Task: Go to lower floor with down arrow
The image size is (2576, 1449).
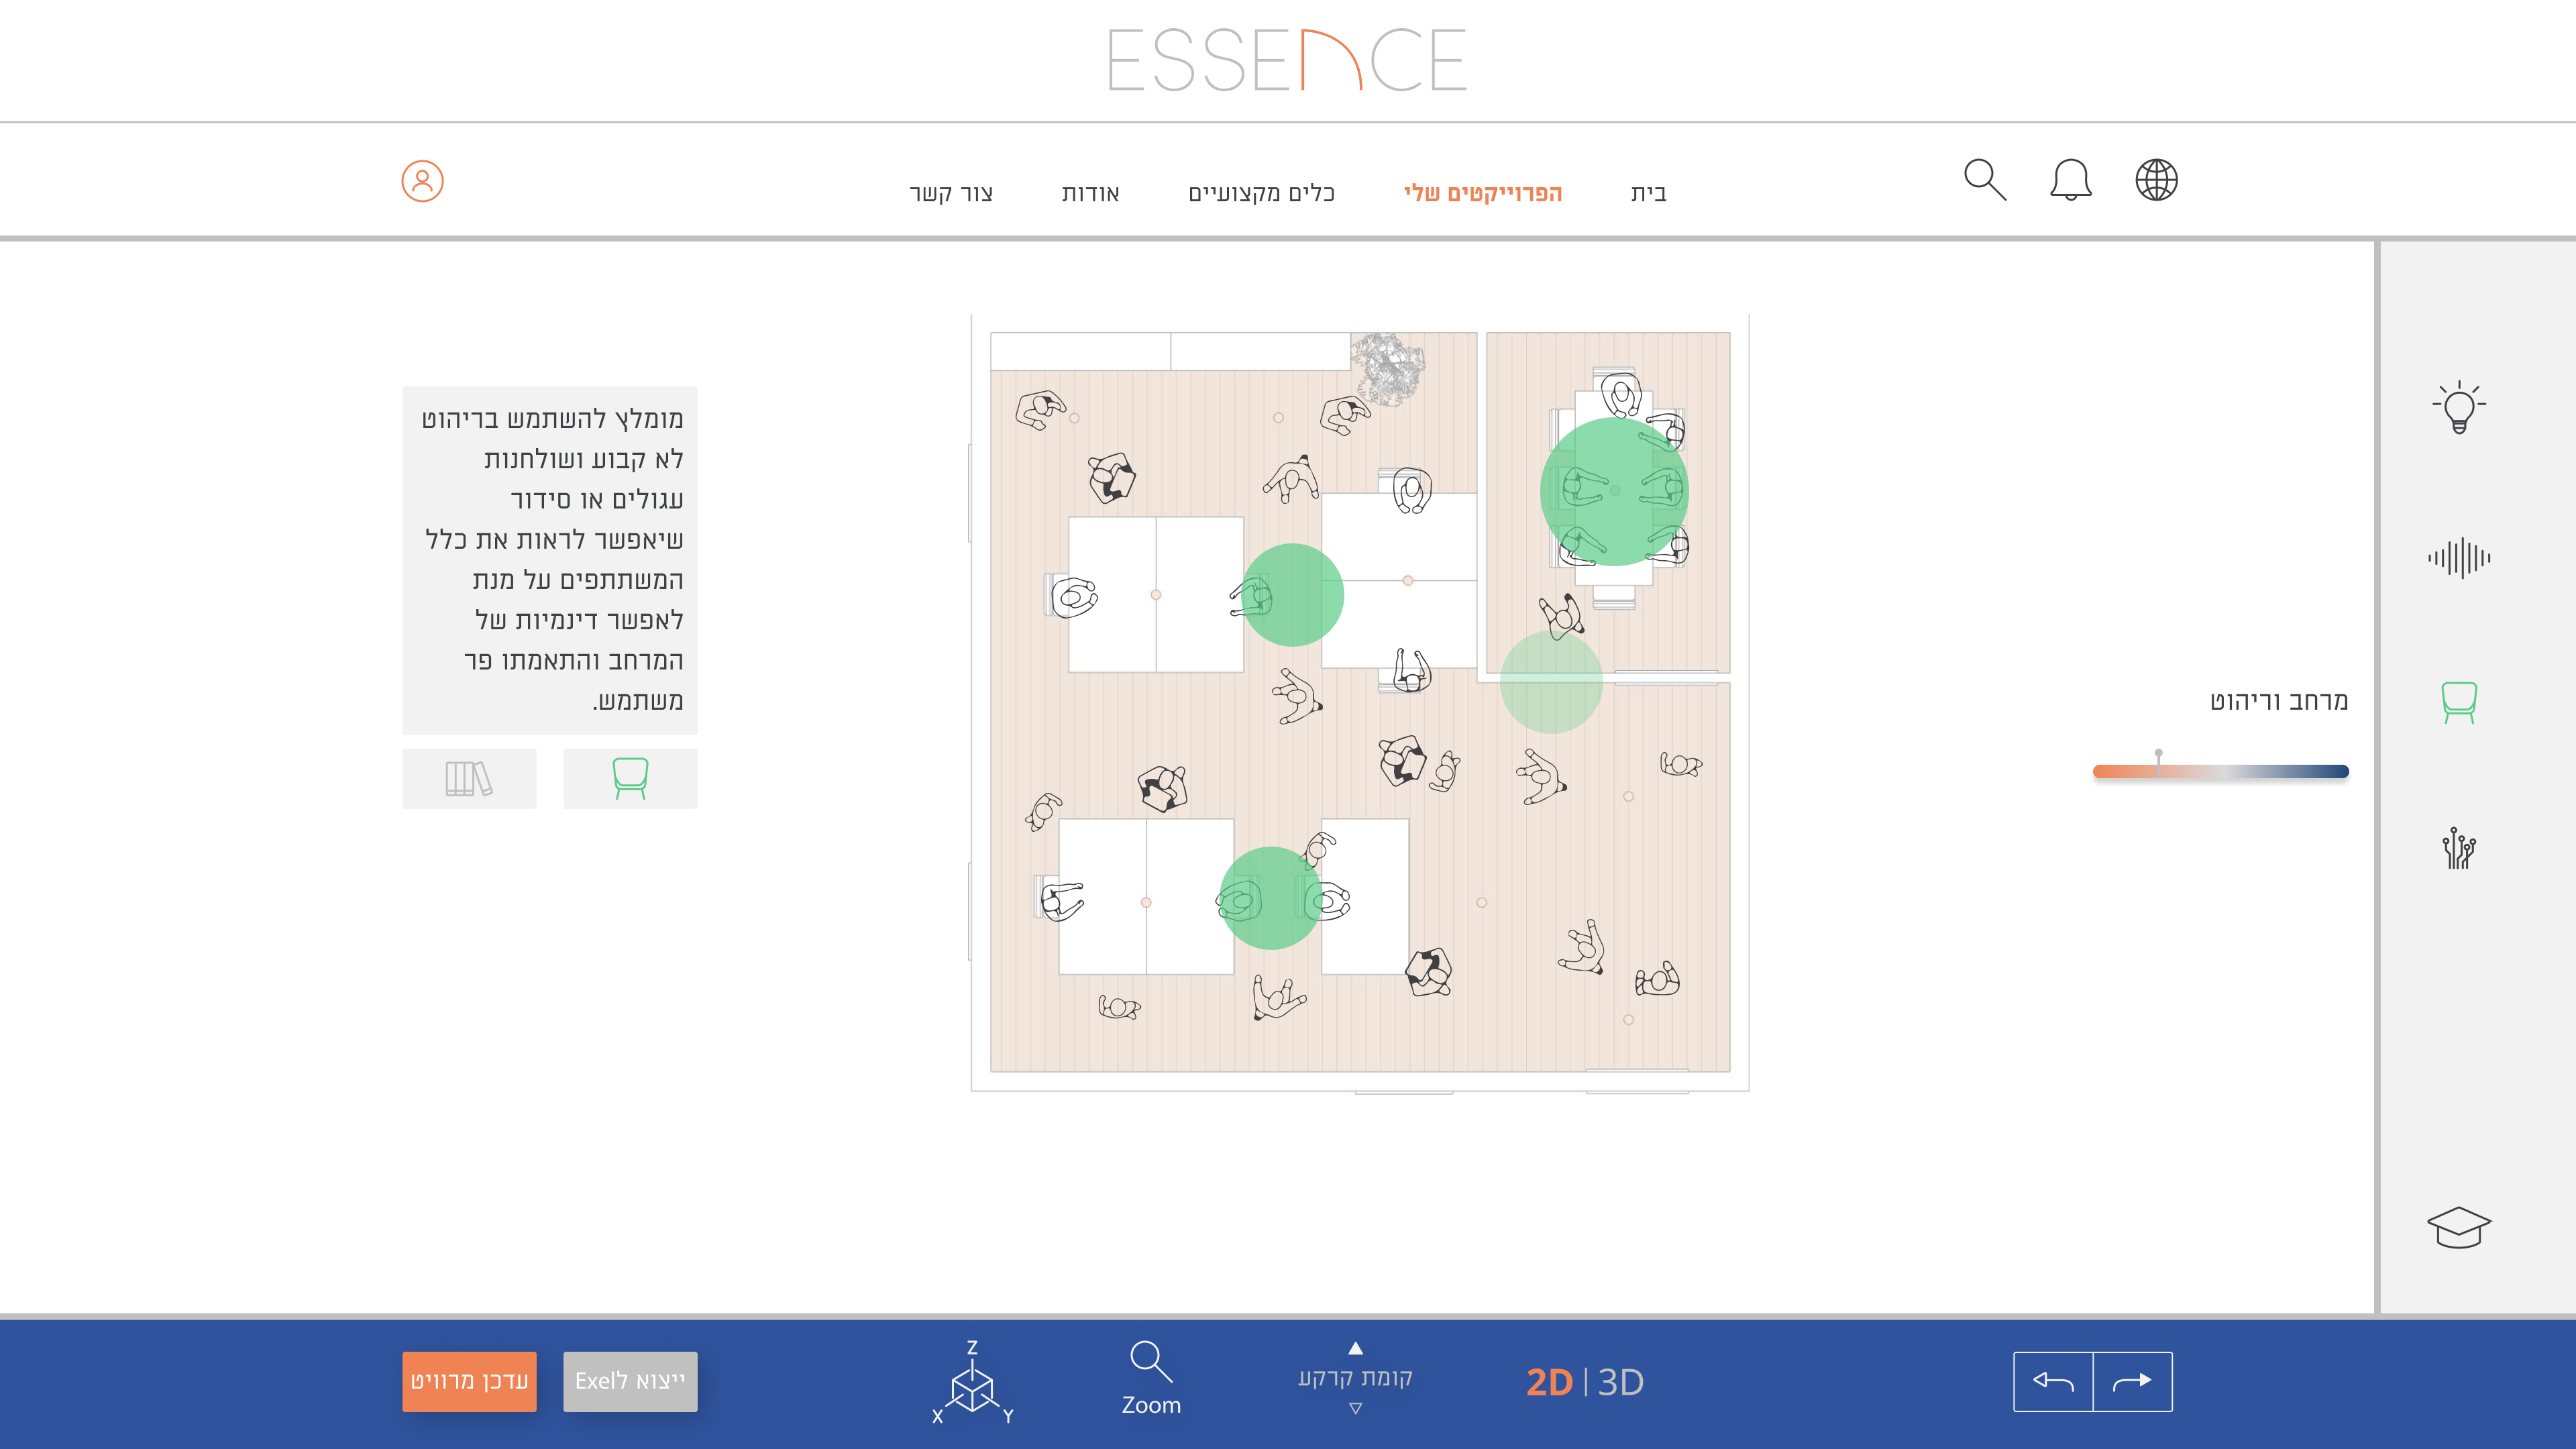Action: tap(1355, 1408)
